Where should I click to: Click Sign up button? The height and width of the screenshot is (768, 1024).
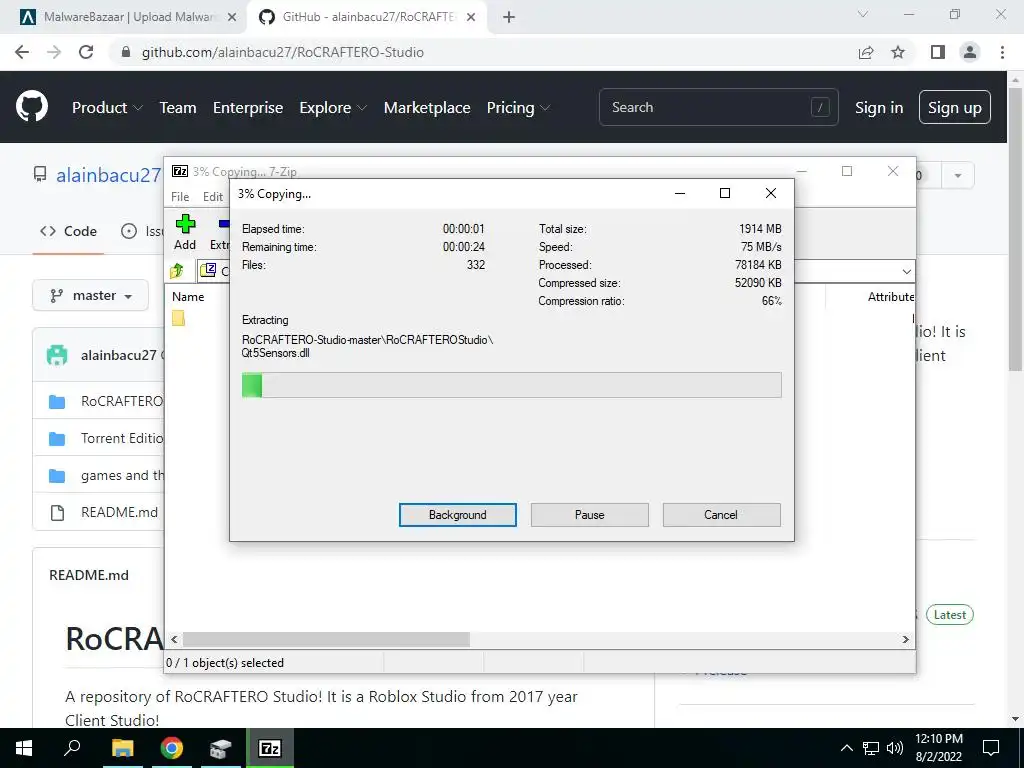point(955,108)
